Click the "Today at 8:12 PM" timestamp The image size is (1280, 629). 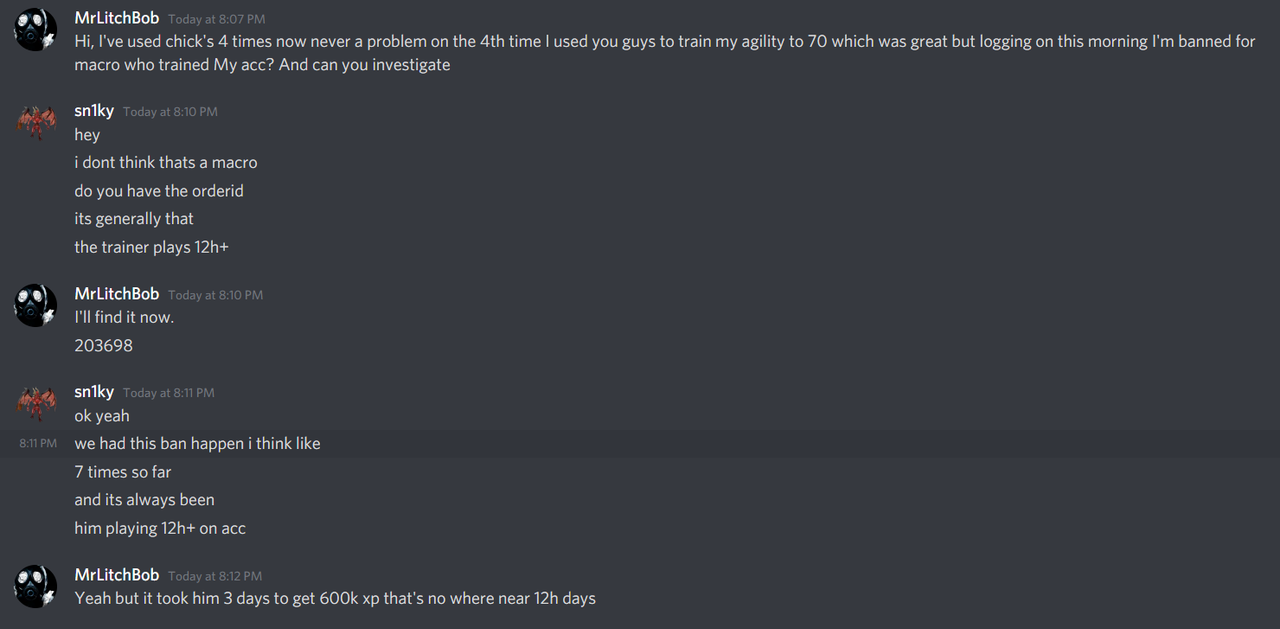[x=215, y=576]
